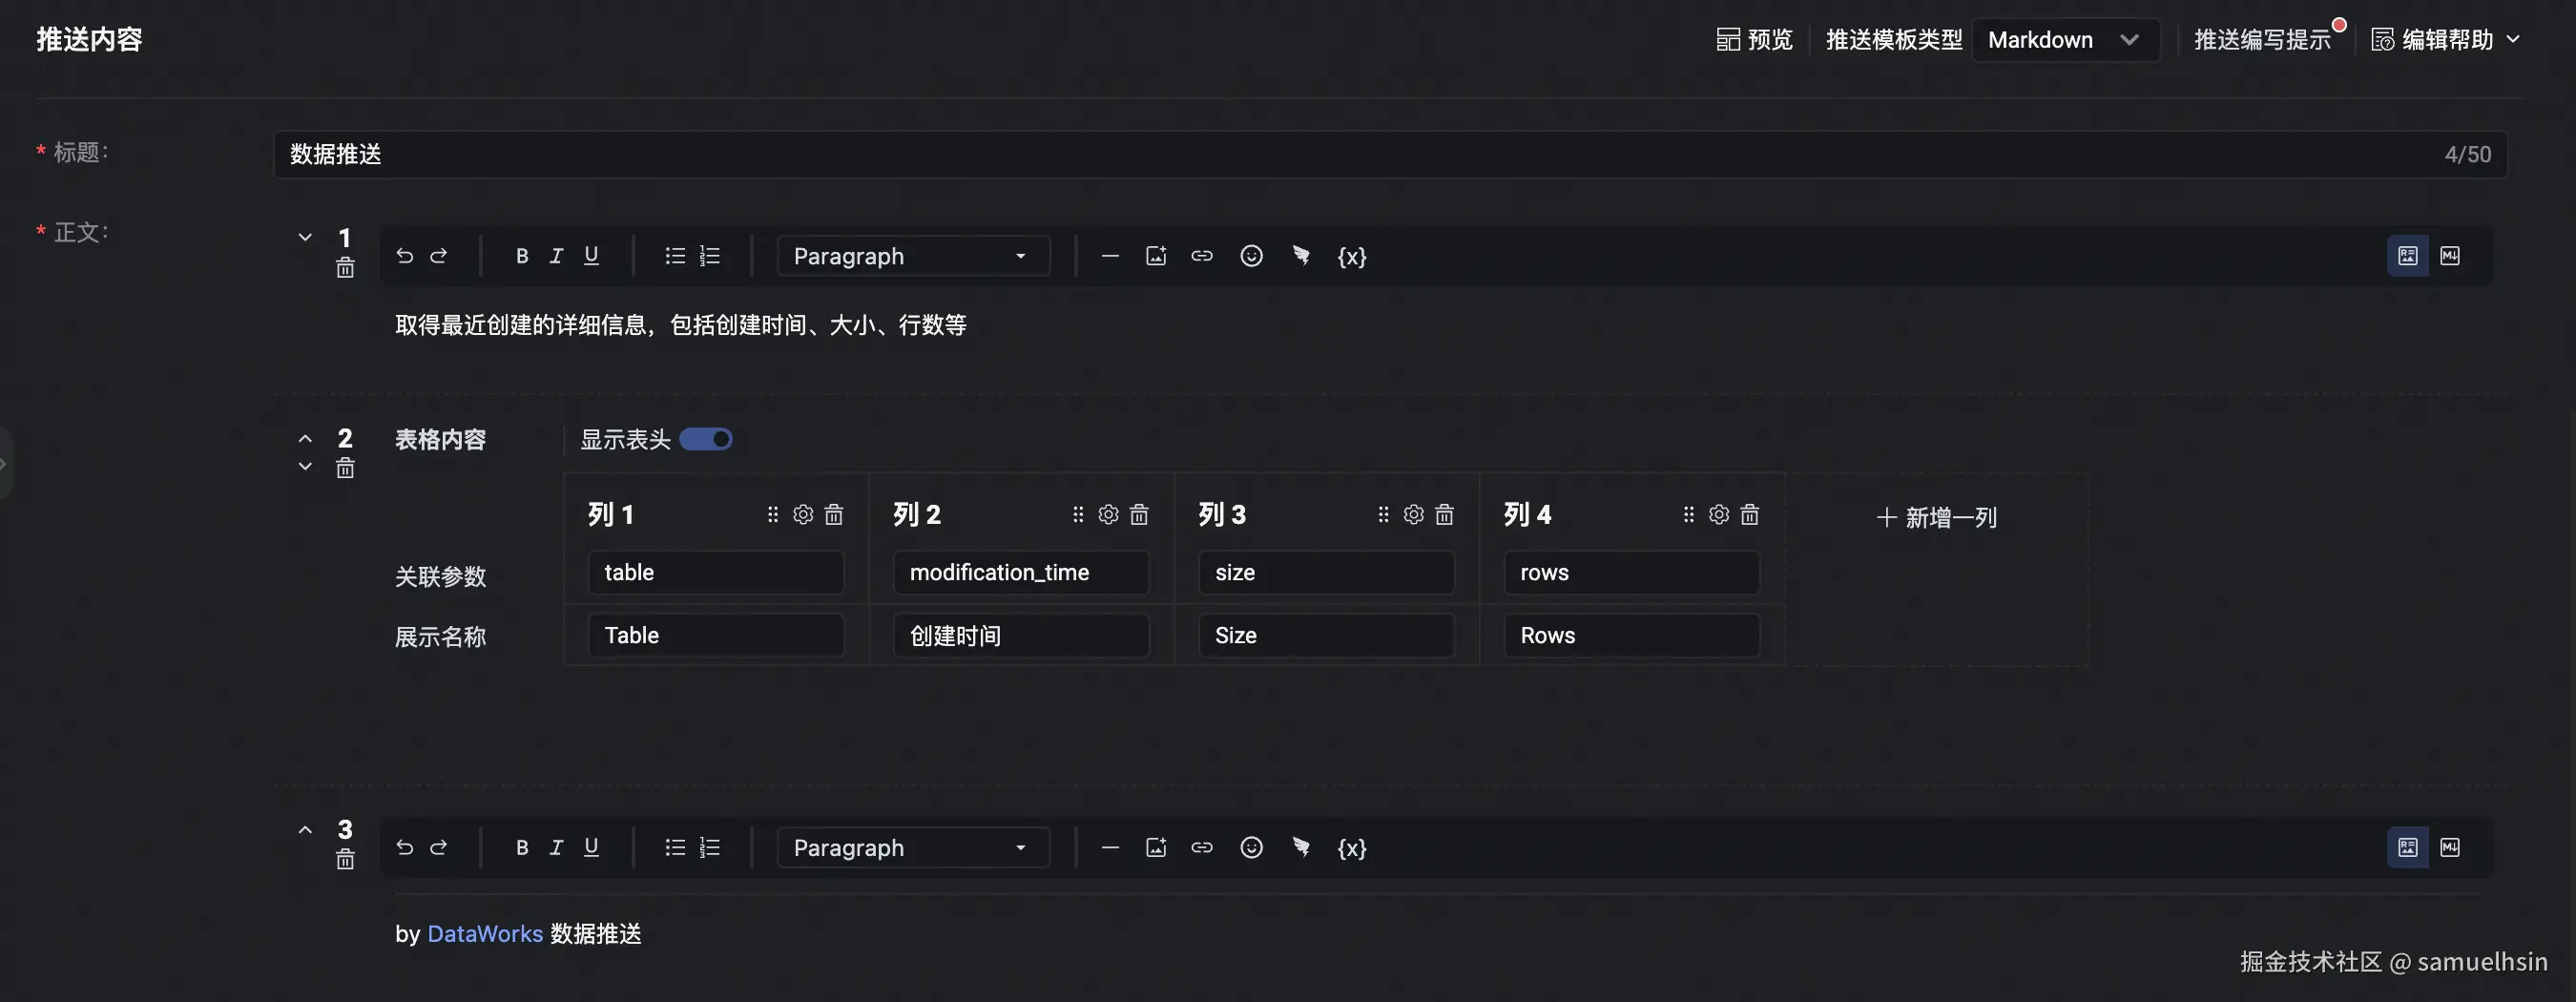This screenshot has width=2576, height=1002.
Task: Open settings for column 列 4
Action: point(1719,514)
